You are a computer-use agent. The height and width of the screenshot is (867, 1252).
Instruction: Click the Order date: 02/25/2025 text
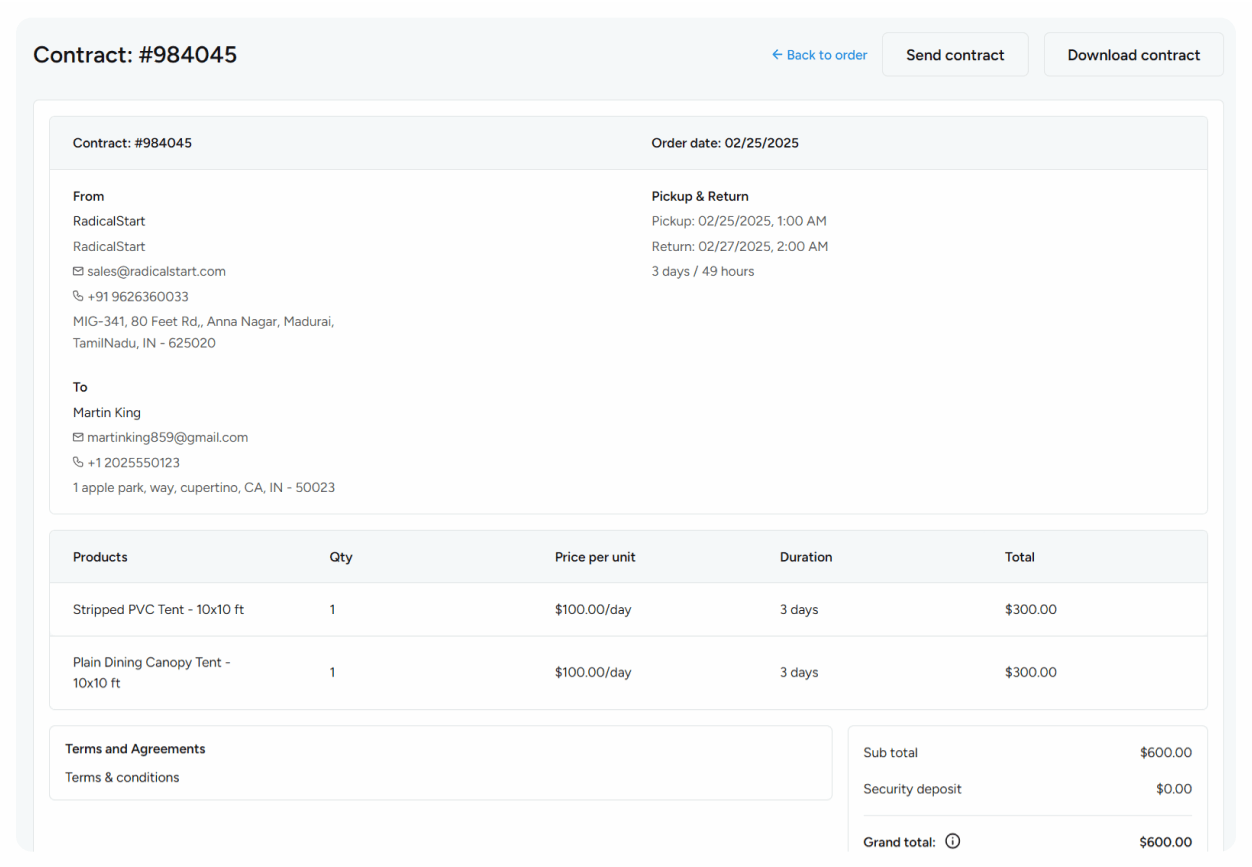click(725, 143)
